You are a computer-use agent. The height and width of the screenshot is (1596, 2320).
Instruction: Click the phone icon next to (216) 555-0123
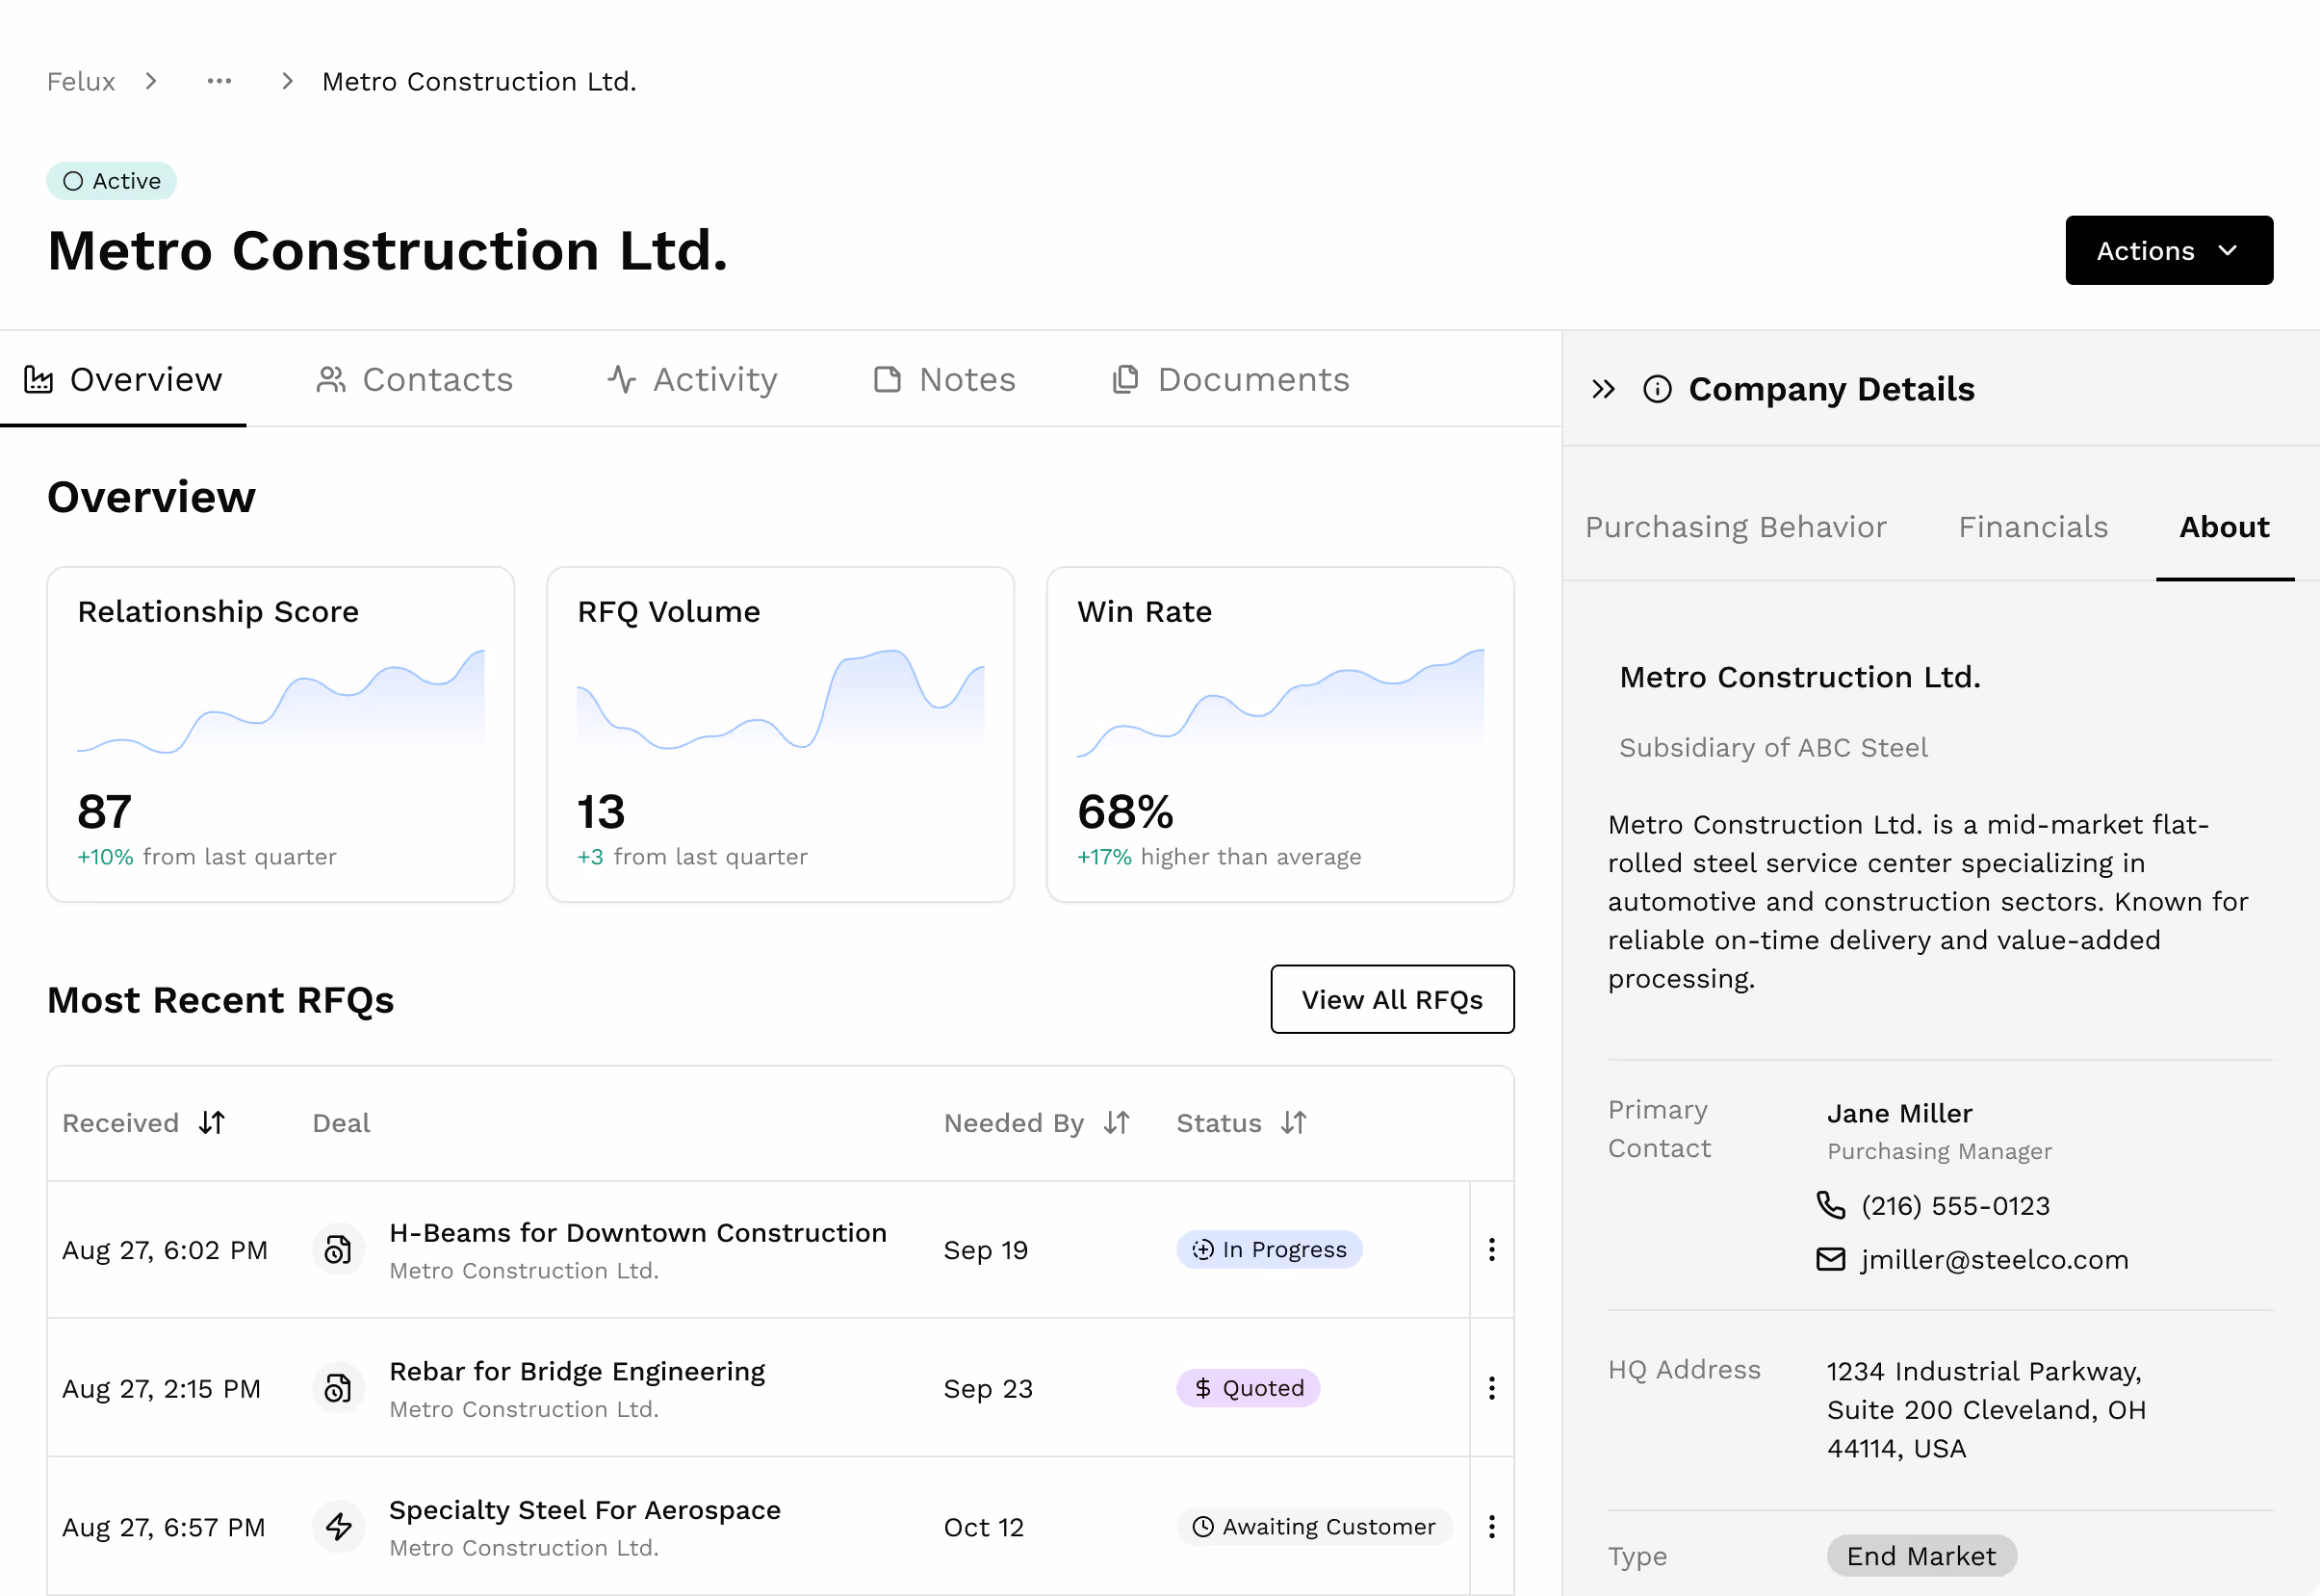tap(1830, 1205)
